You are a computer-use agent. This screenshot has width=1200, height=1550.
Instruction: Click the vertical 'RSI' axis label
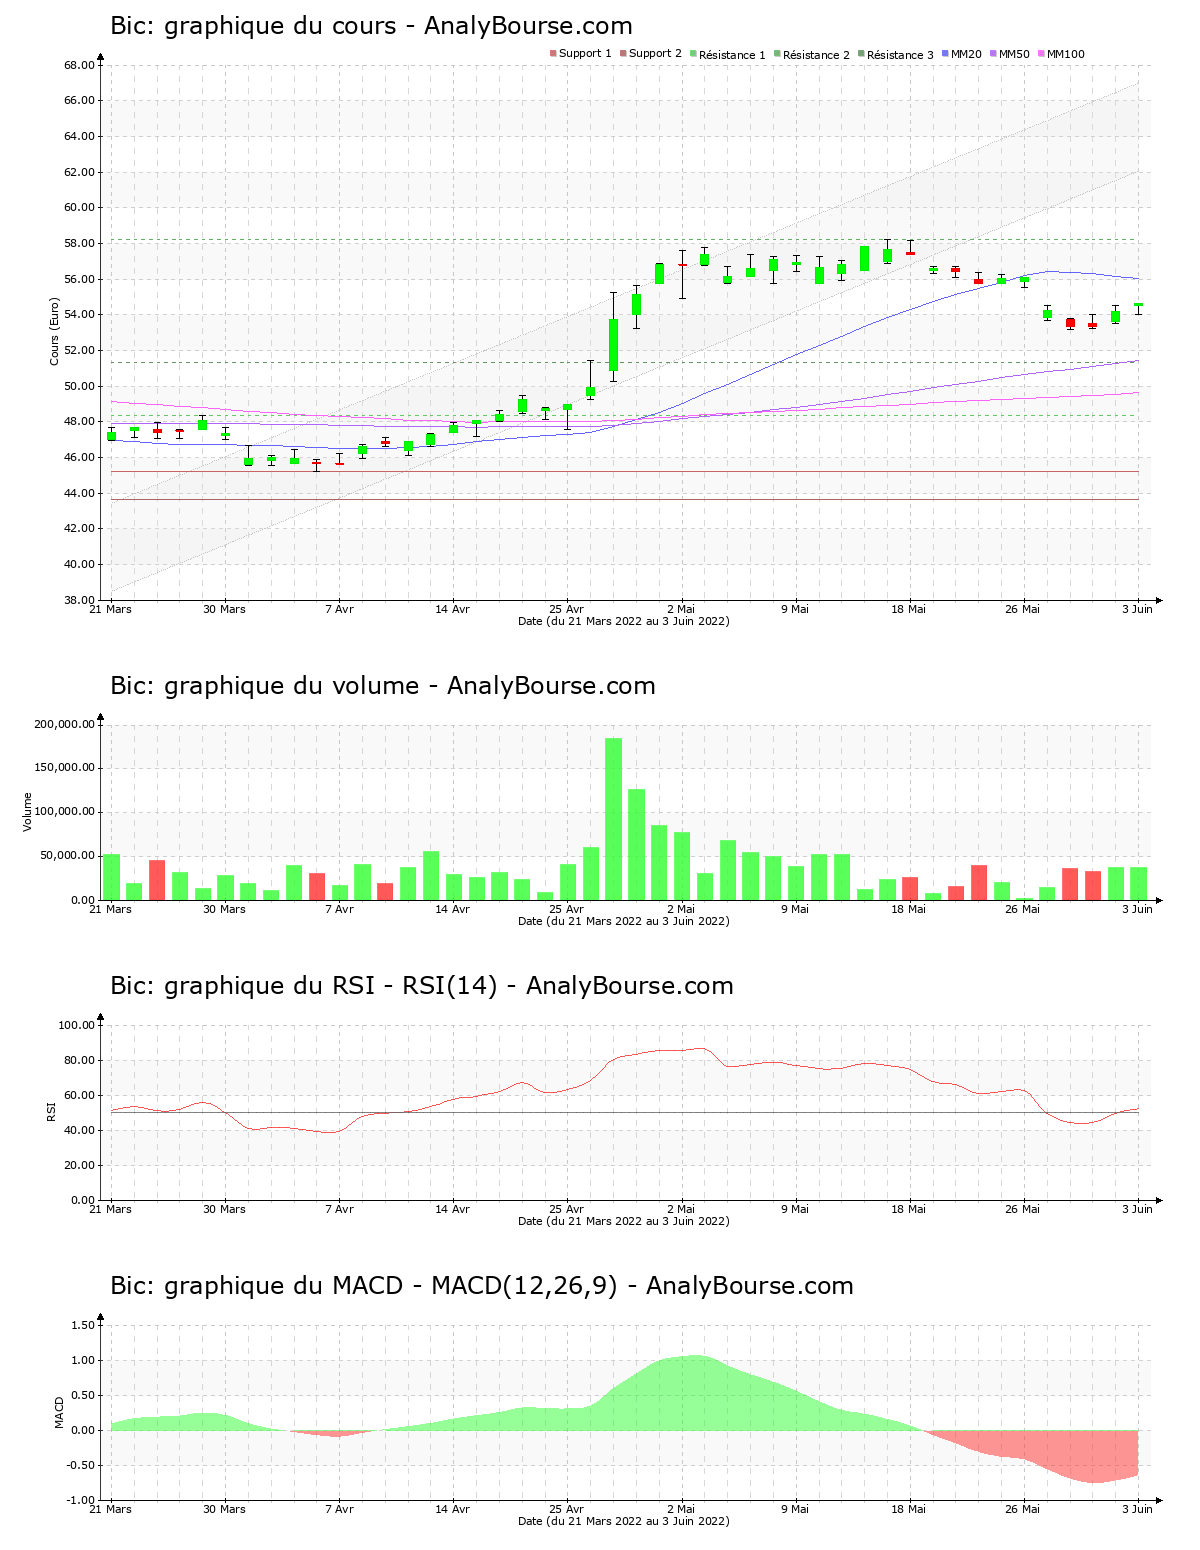(51, 1111)
